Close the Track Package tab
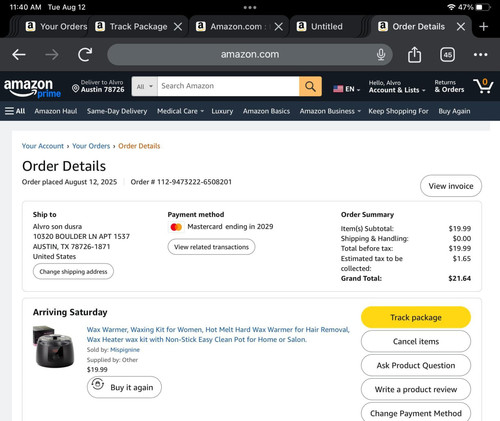The image size is (500, 421). [178, 26]
